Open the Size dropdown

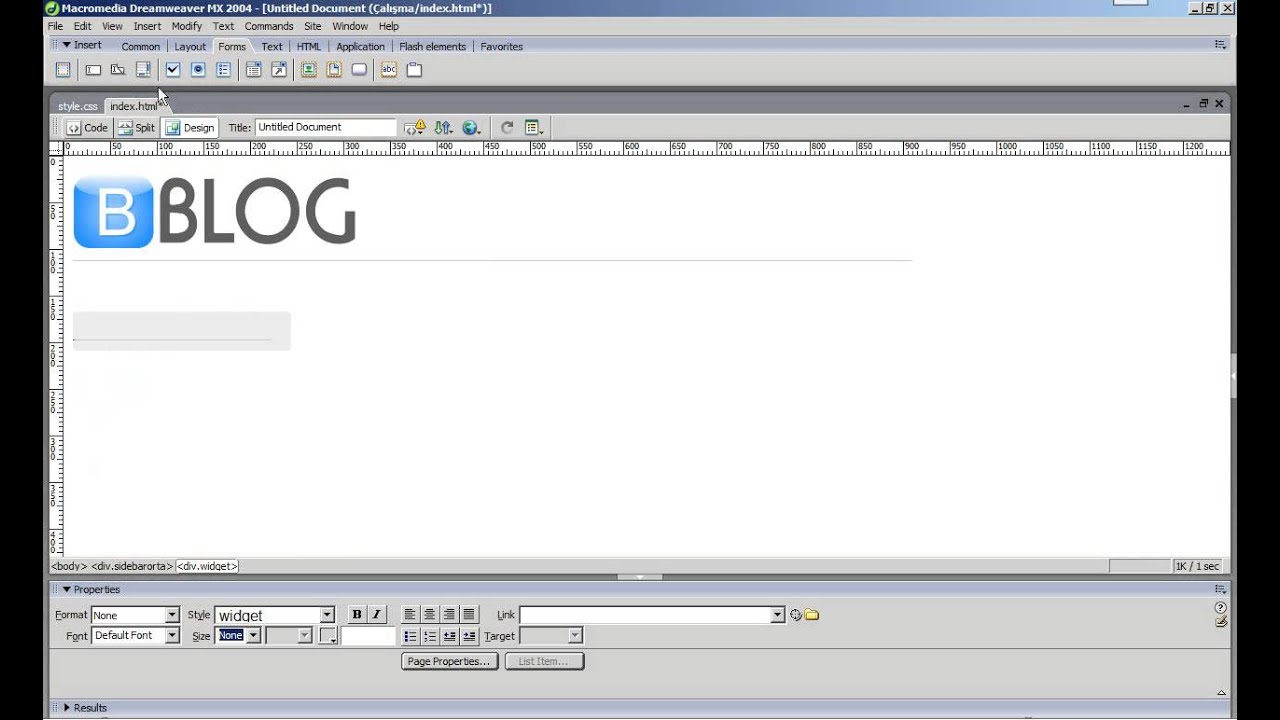coord(238,636)
